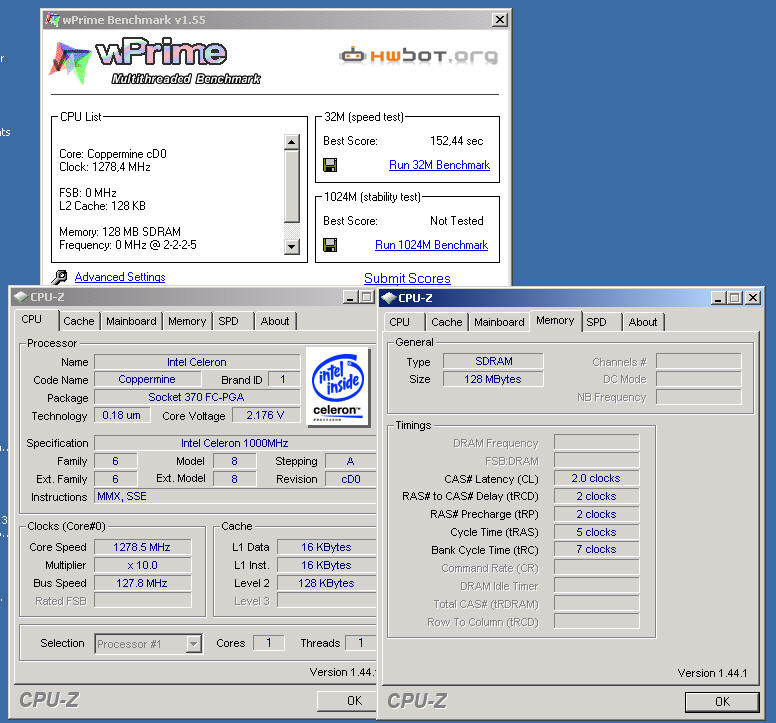
Task: Click the Multiplier x 10.0 value
Action: (x=142, y=565)
